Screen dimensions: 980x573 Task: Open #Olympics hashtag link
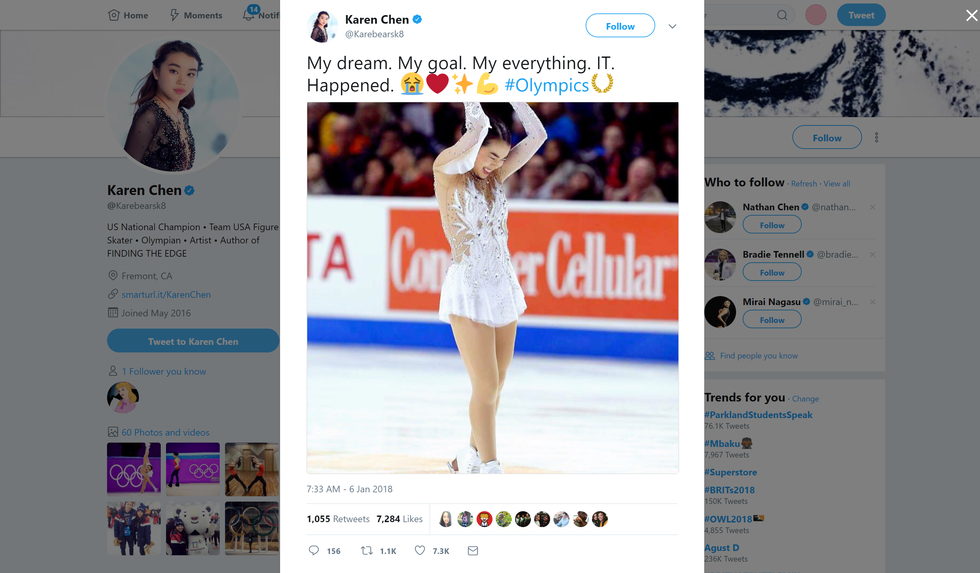546,85
